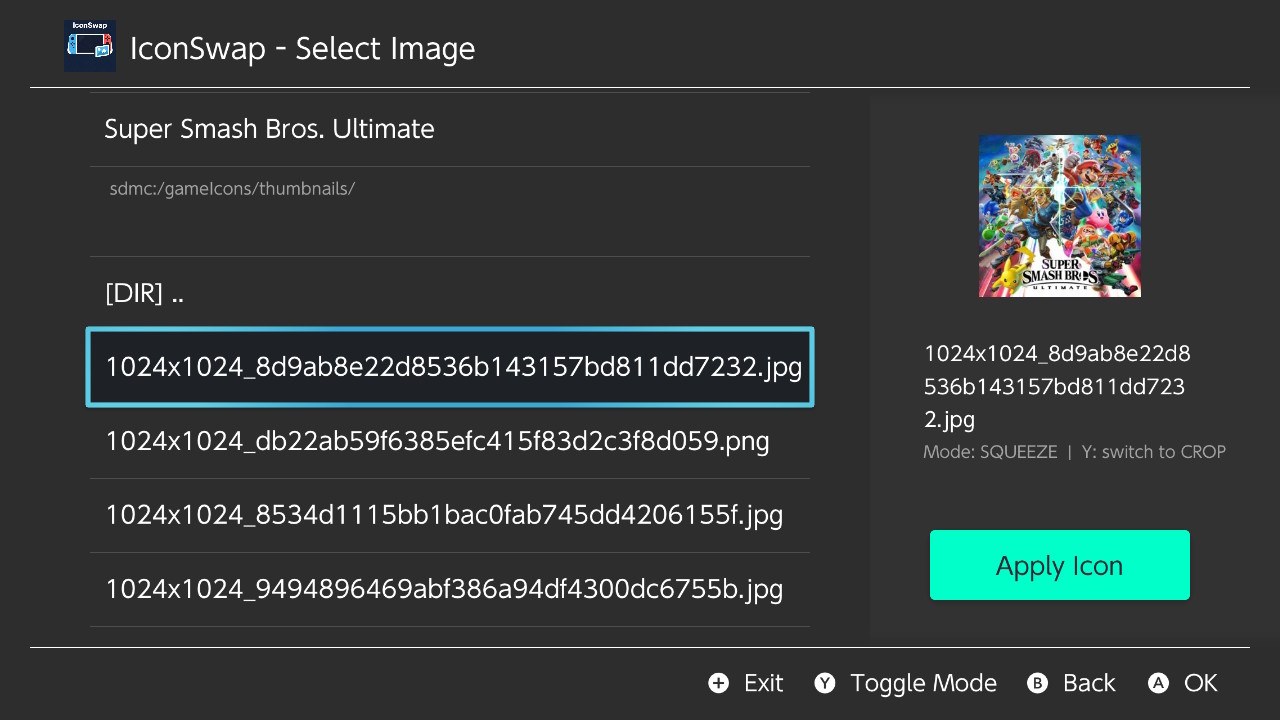Pick the 9494896469ab .jpg file

point(450,589)
